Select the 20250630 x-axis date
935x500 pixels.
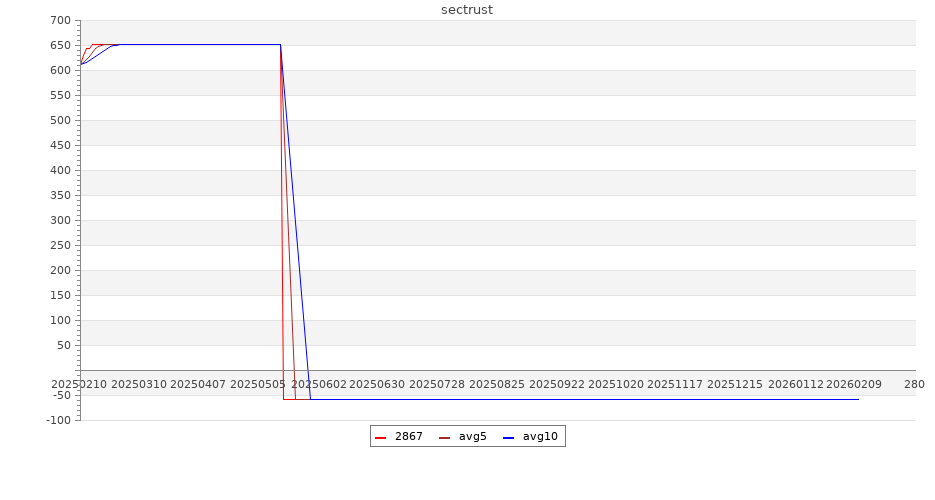click(x=377, y=384)
